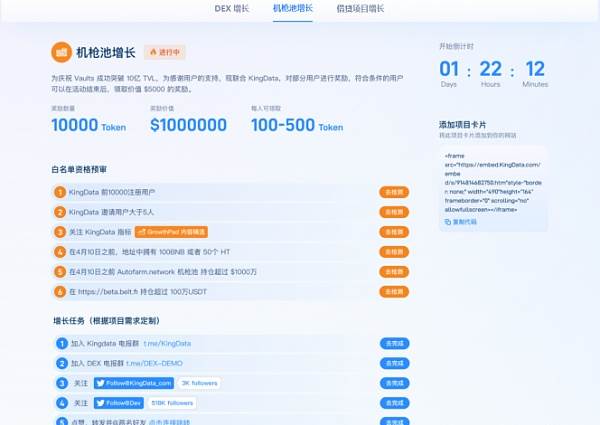Click the 3K followers count badge
Screen dimensions: 600x425
coord(199,383)
